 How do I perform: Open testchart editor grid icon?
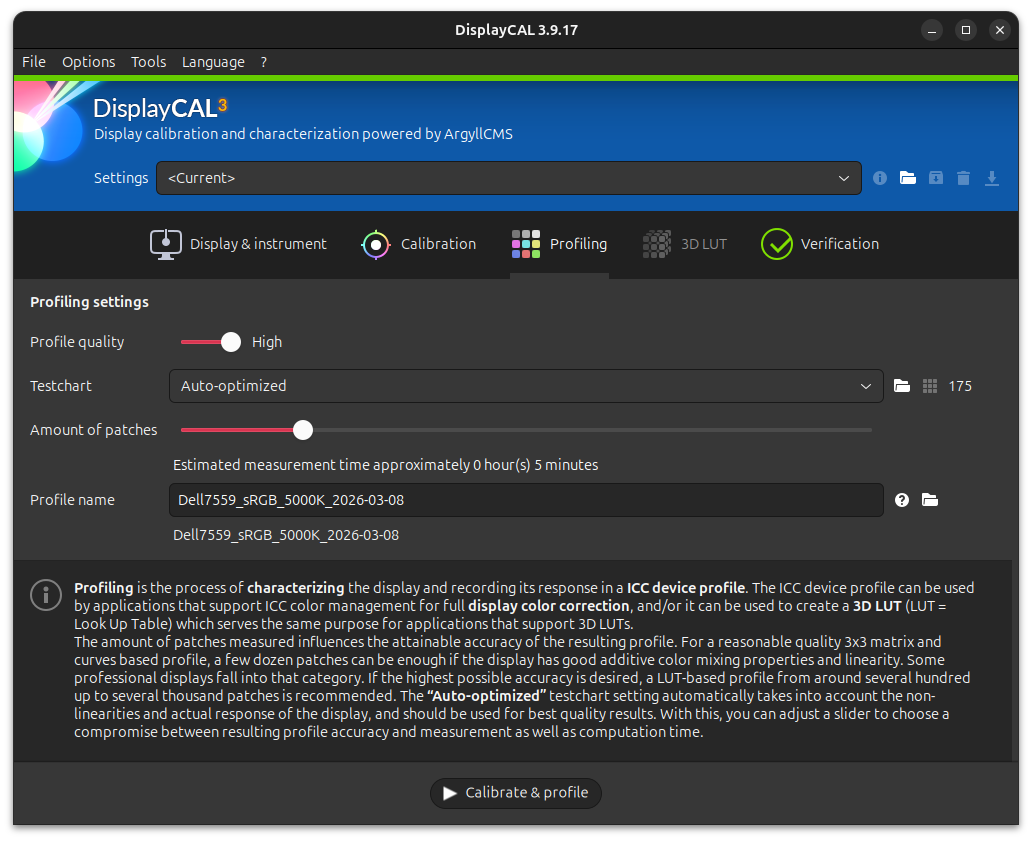[930, 386]
